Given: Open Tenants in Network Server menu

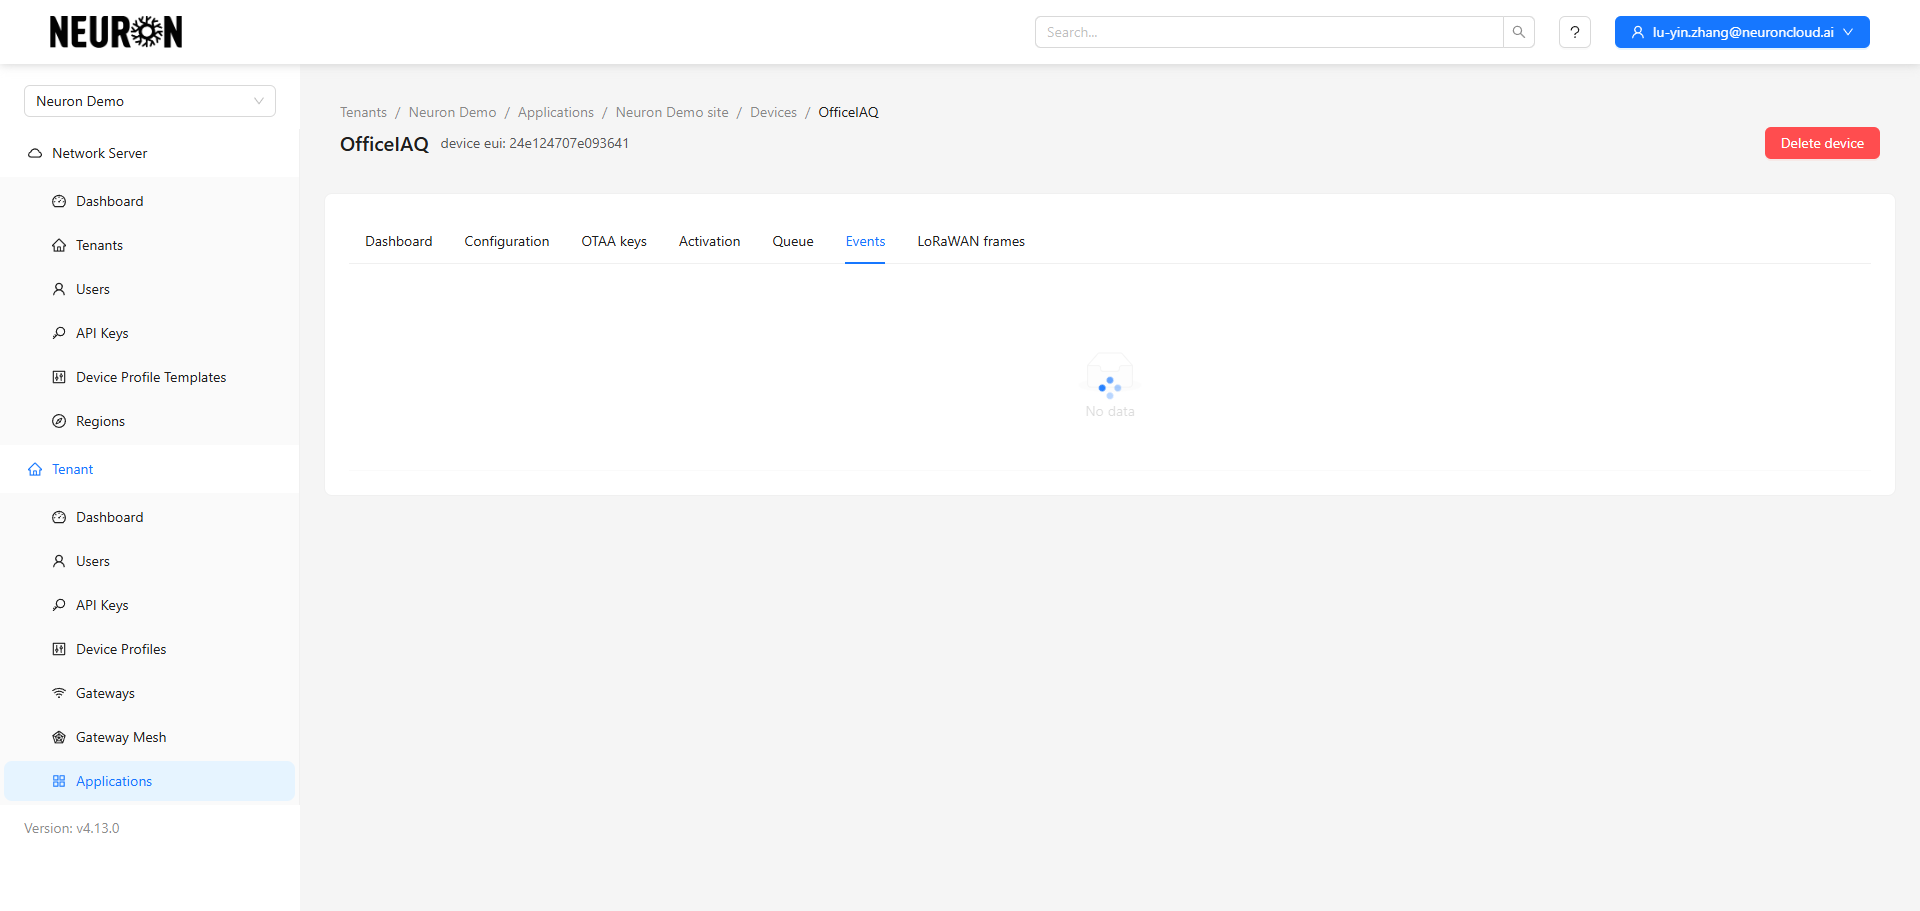Looking at the screenshot, I should point(150,245).
